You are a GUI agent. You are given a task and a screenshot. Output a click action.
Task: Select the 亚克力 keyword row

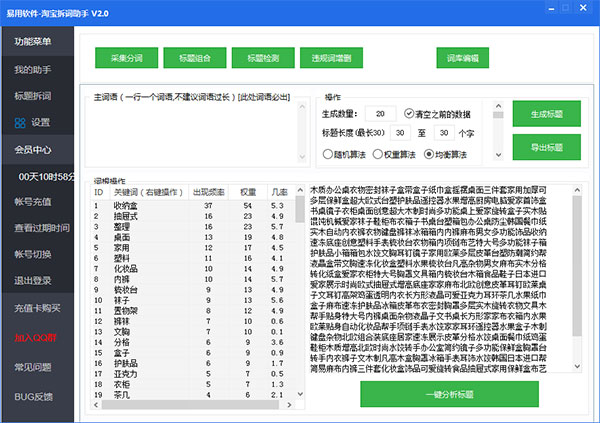click(x=193, y=374)
